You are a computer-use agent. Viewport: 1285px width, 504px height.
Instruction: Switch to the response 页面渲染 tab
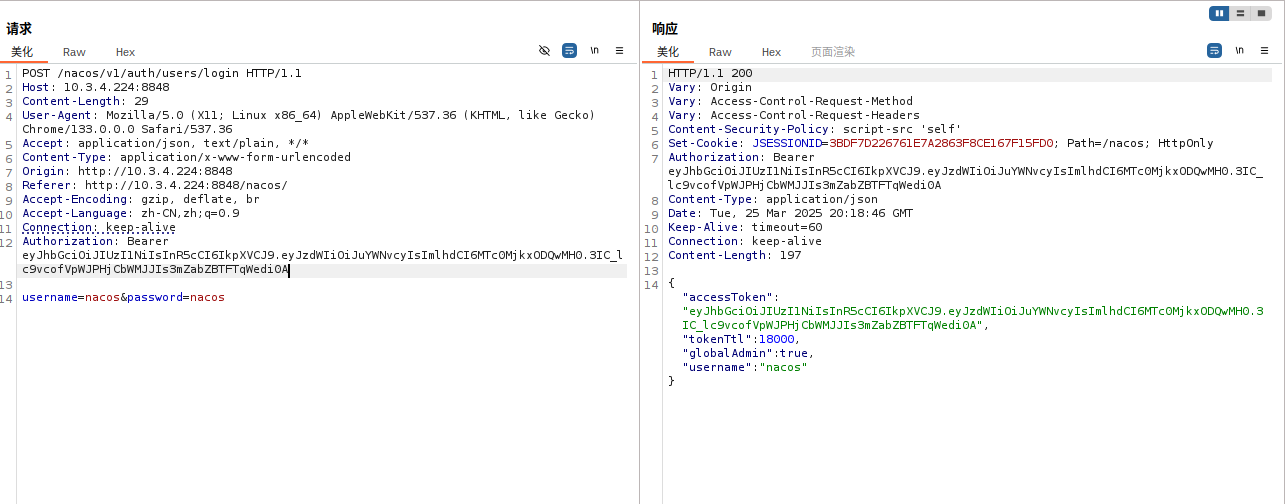tap(832, 52)
